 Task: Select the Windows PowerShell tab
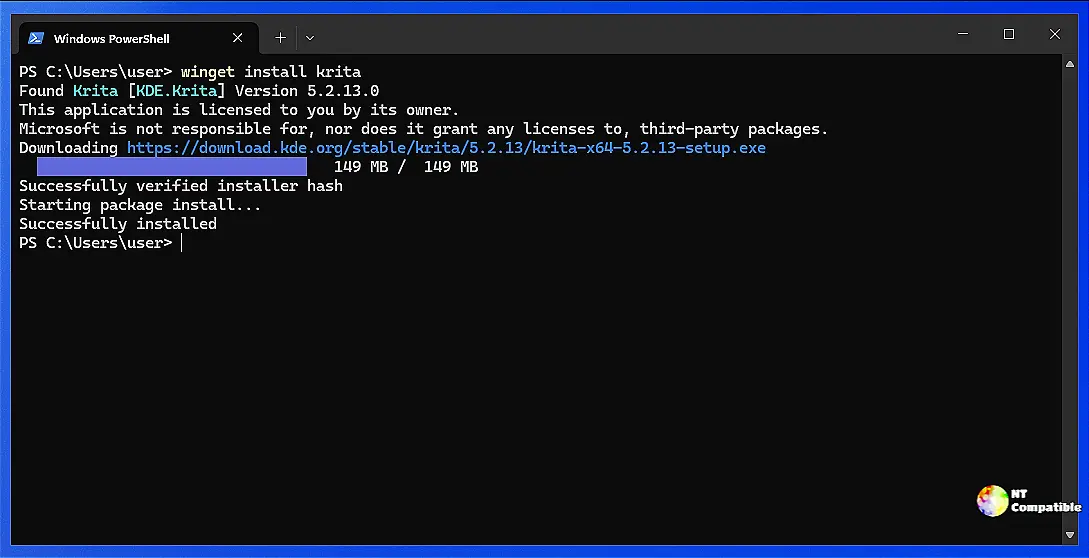(112, 39)
